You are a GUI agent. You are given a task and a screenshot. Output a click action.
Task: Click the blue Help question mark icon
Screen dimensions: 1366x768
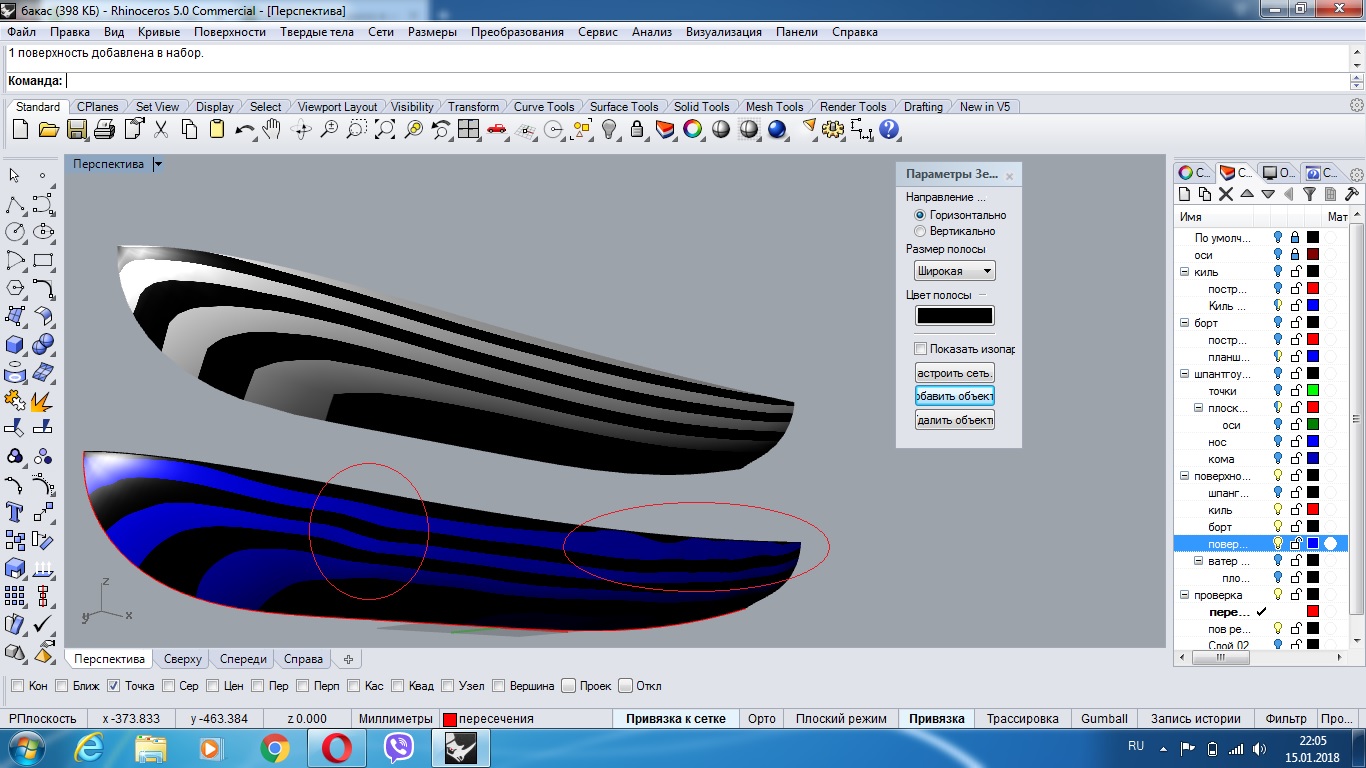click(x=889, y=129)
